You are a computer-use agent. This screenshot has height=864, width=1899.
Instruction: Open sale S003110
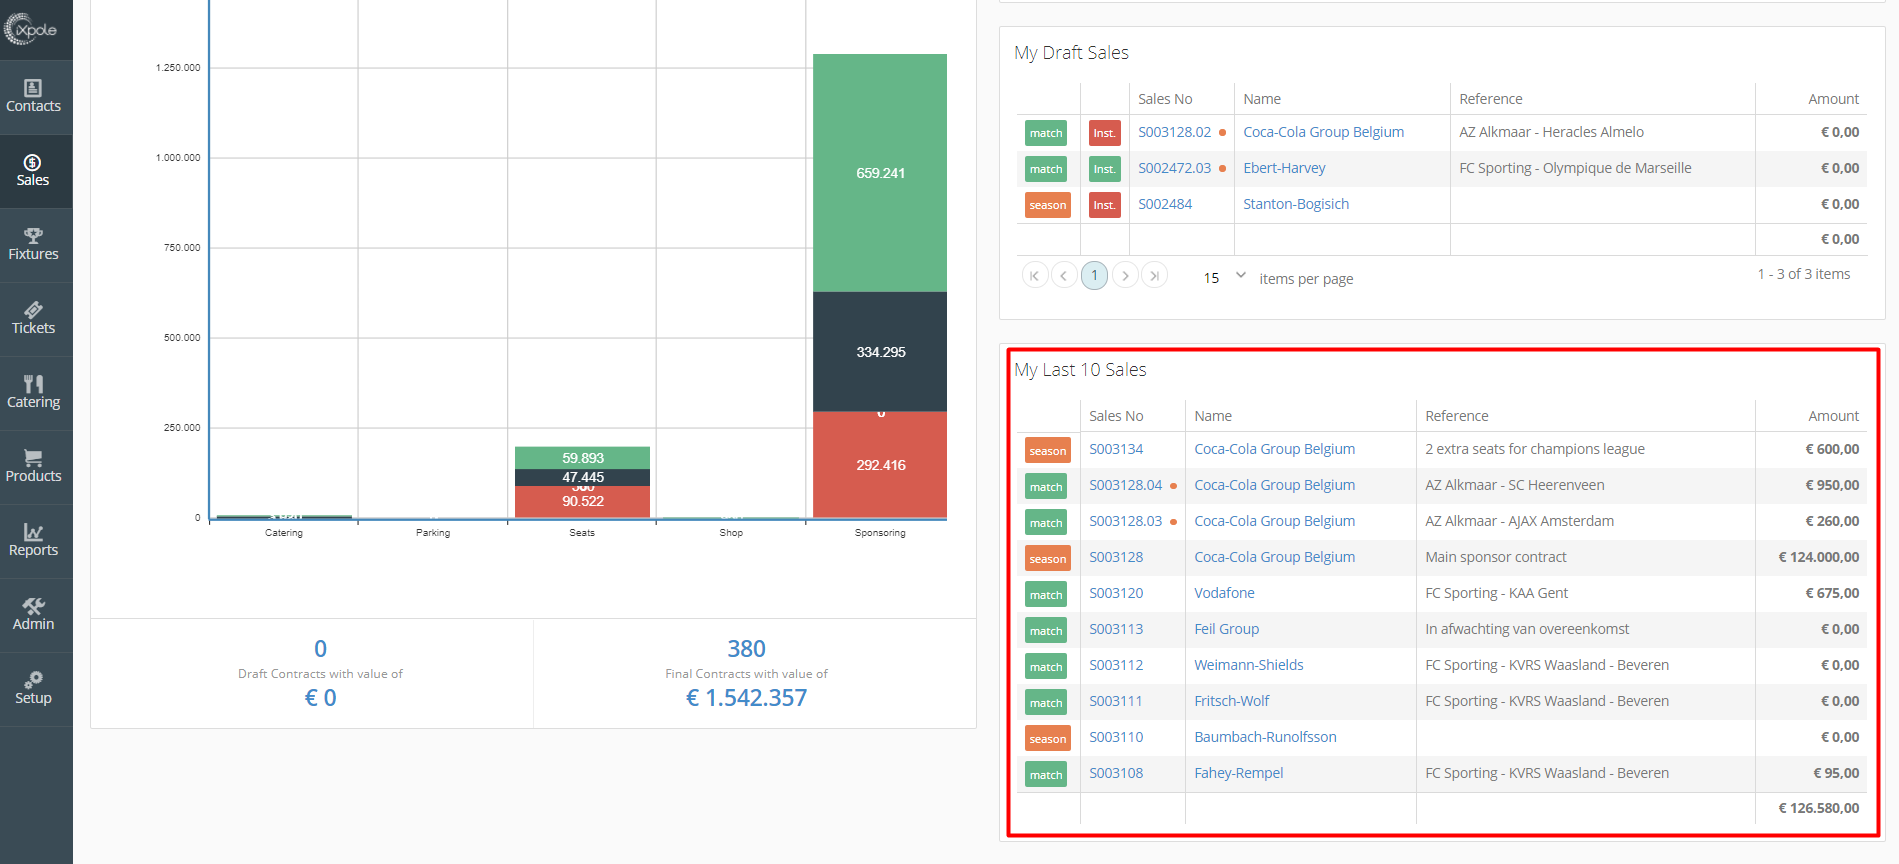coord(1116,737)
